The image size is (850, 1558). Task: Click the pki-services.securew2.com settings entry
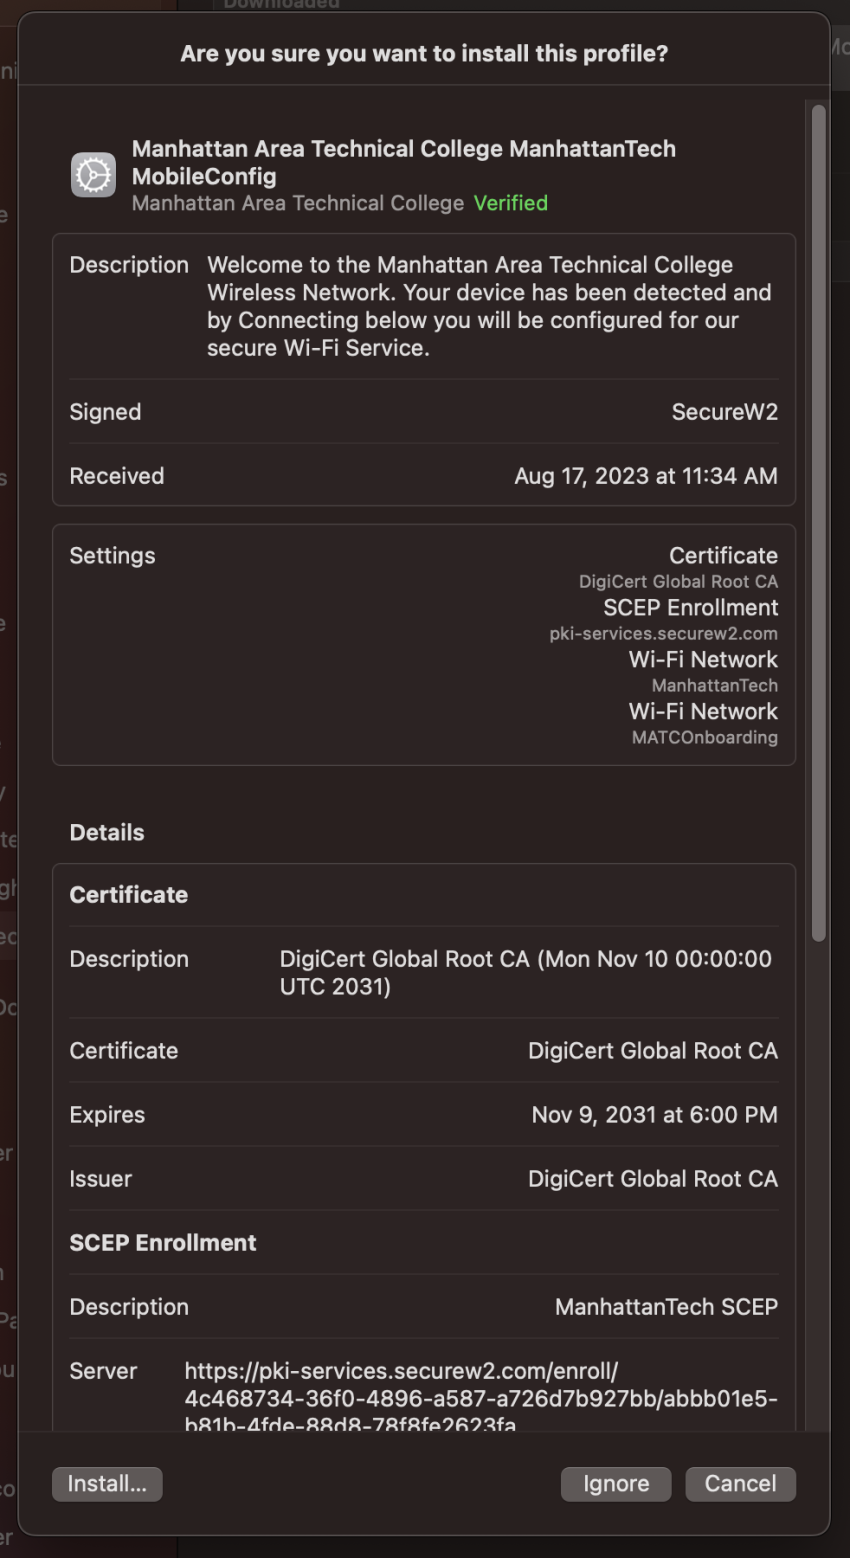[x=663, y=634]
